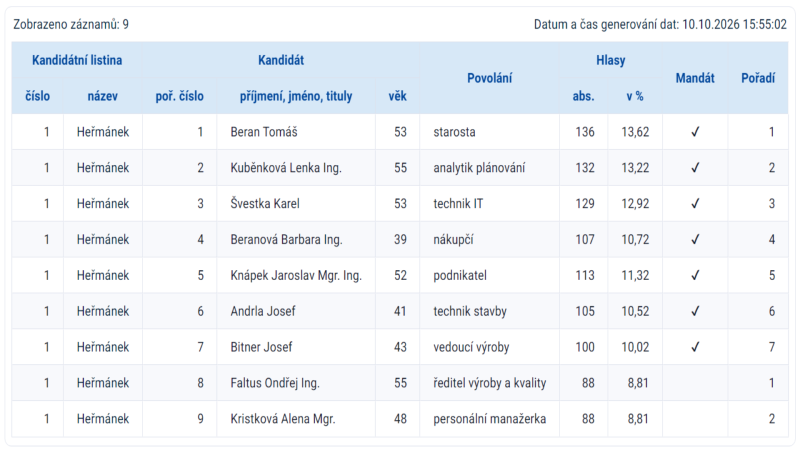
Task: Click the percentage 13,22
Action: [635, 168]
